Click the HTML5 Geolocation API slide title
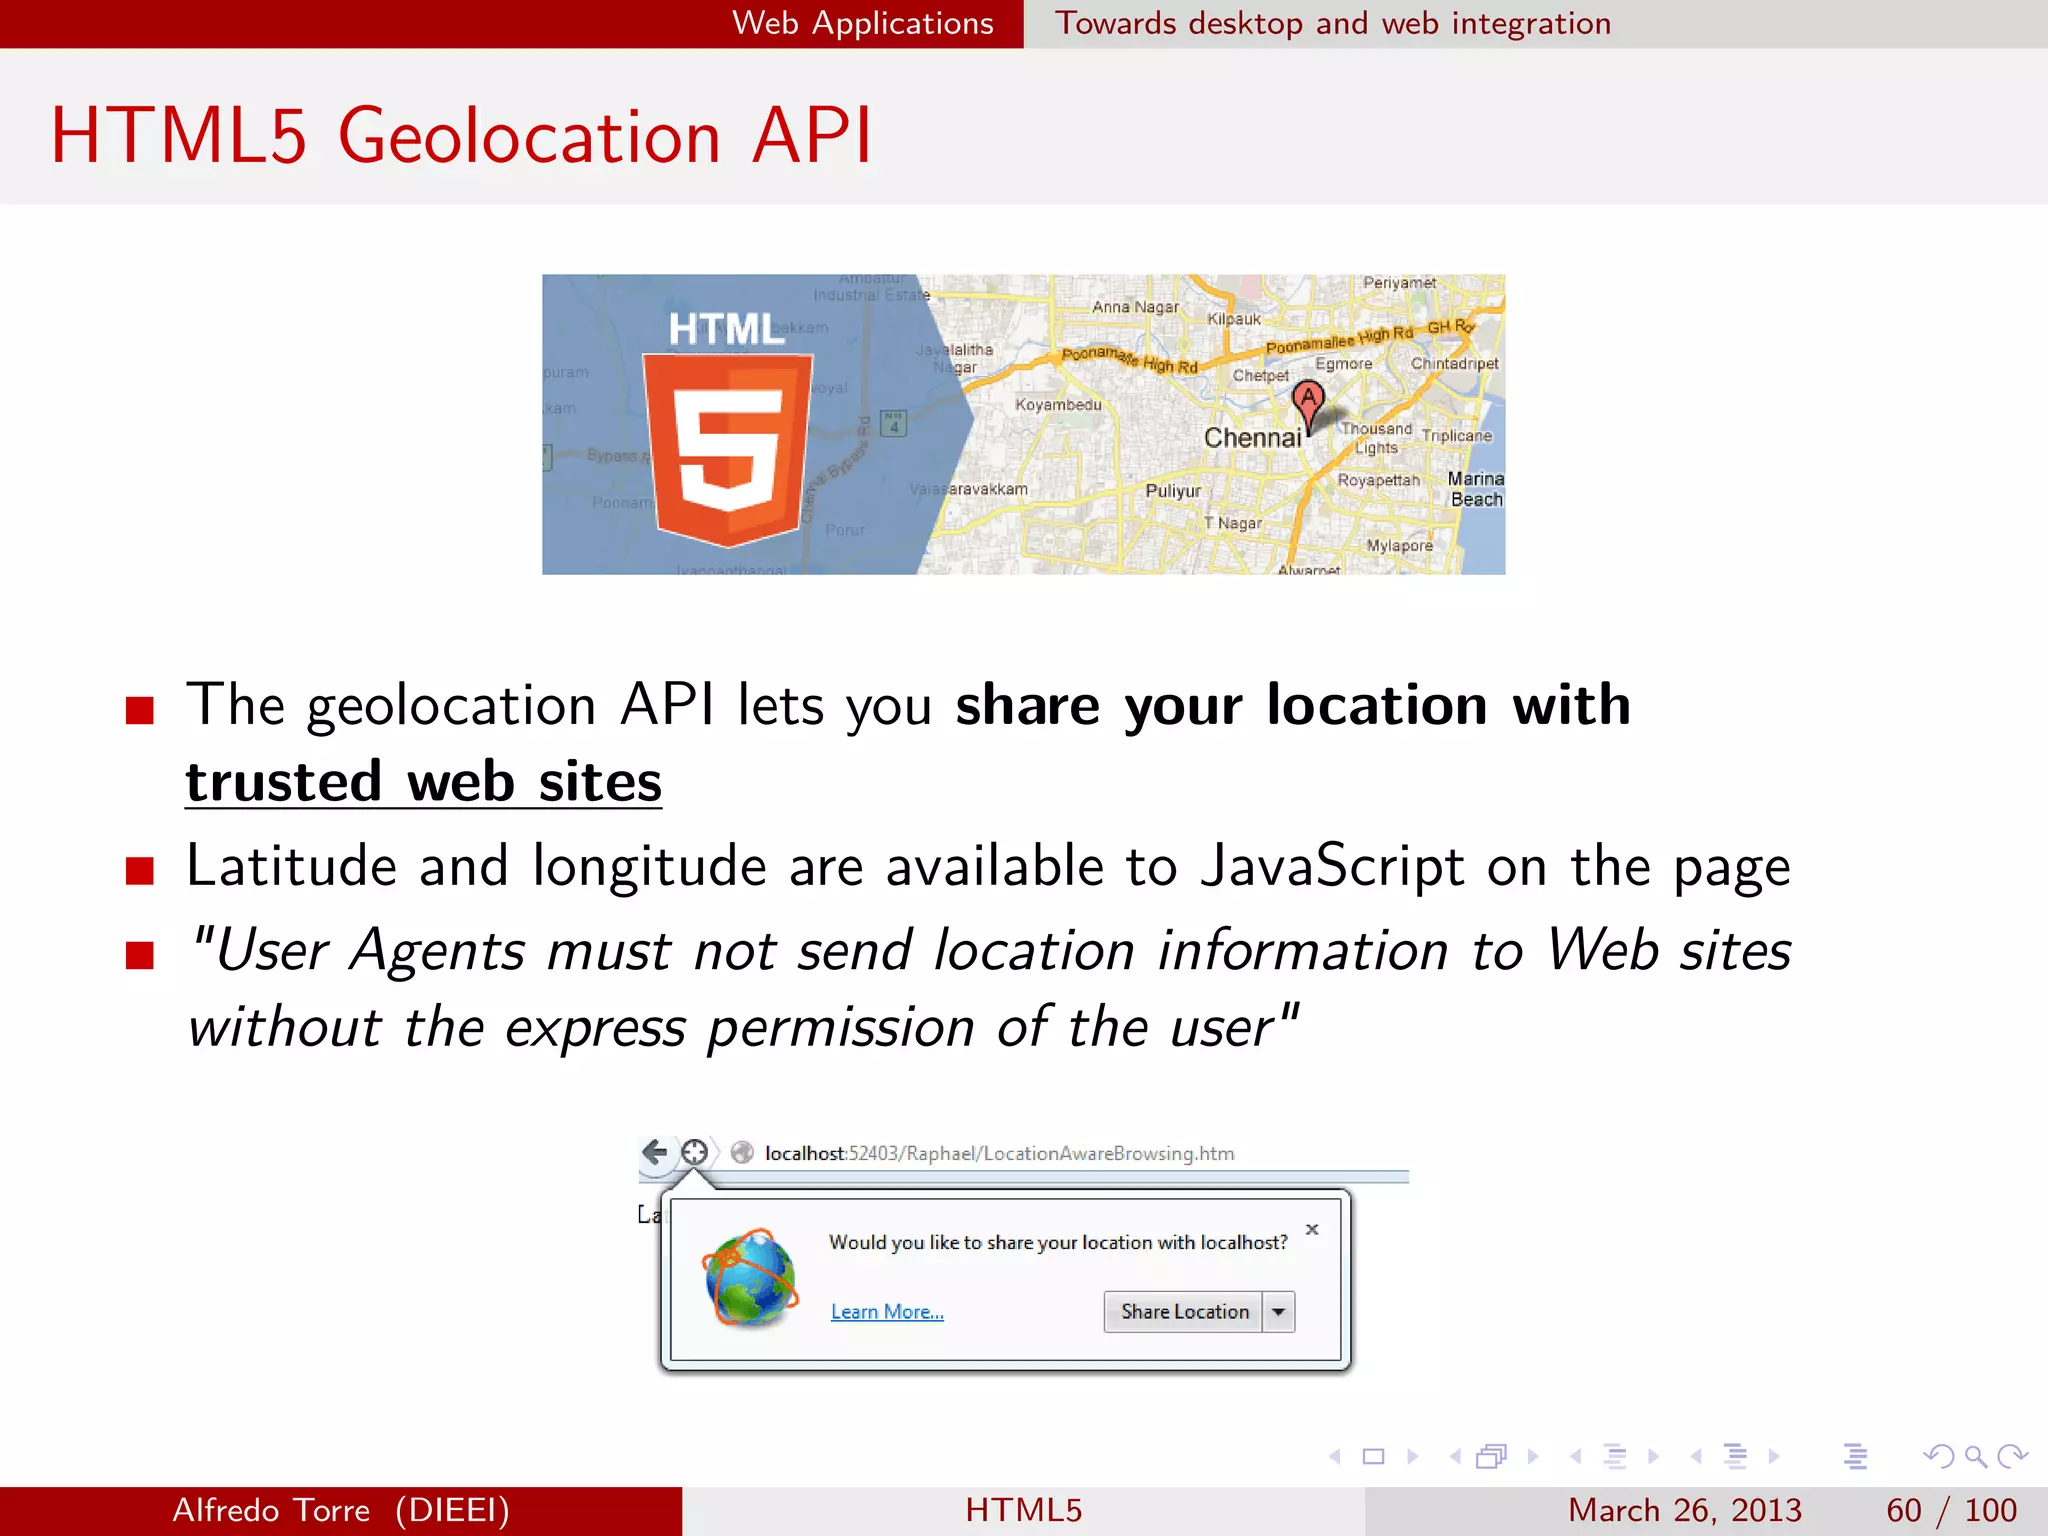 click(462, 135)
